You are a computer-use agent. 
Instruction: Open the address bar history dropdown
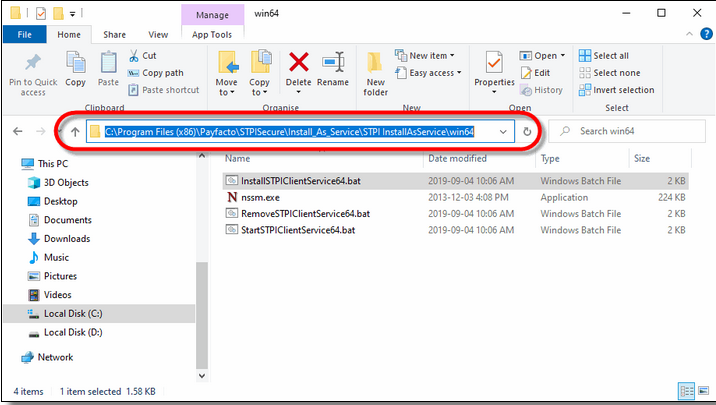click(503, 131)
